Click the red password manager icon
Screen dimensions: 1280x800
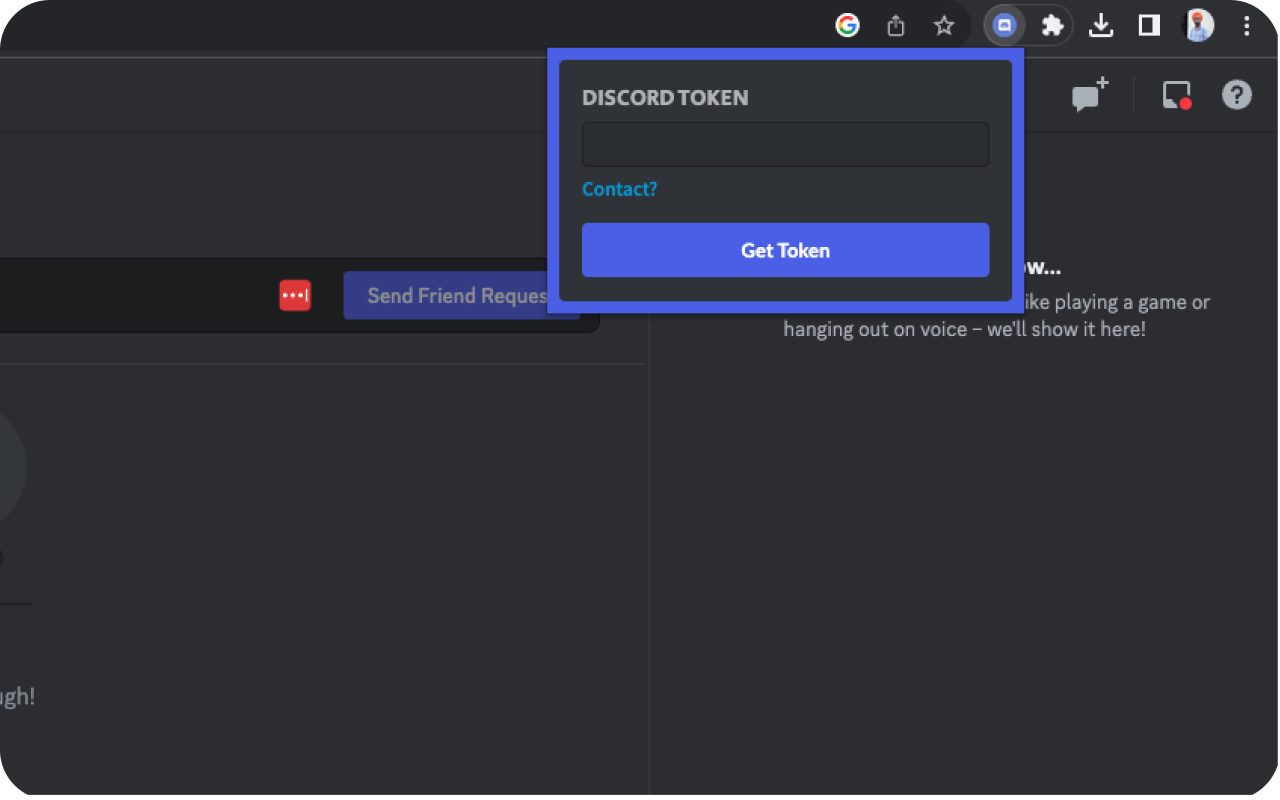click(295, 295)
